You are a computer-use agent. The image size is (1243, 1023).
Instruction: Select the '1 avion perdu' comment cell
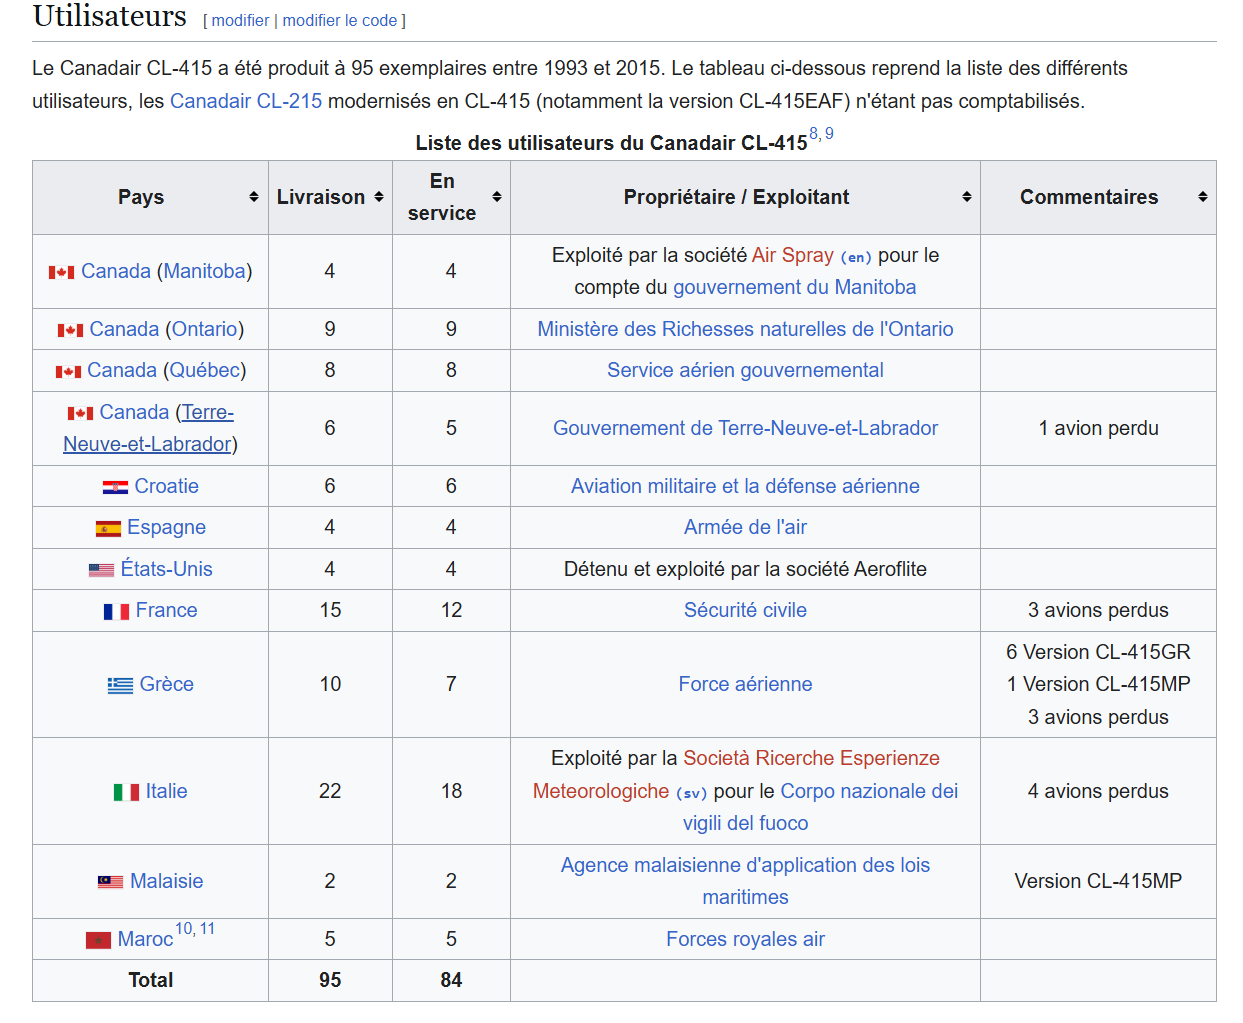click(1098, 428)
